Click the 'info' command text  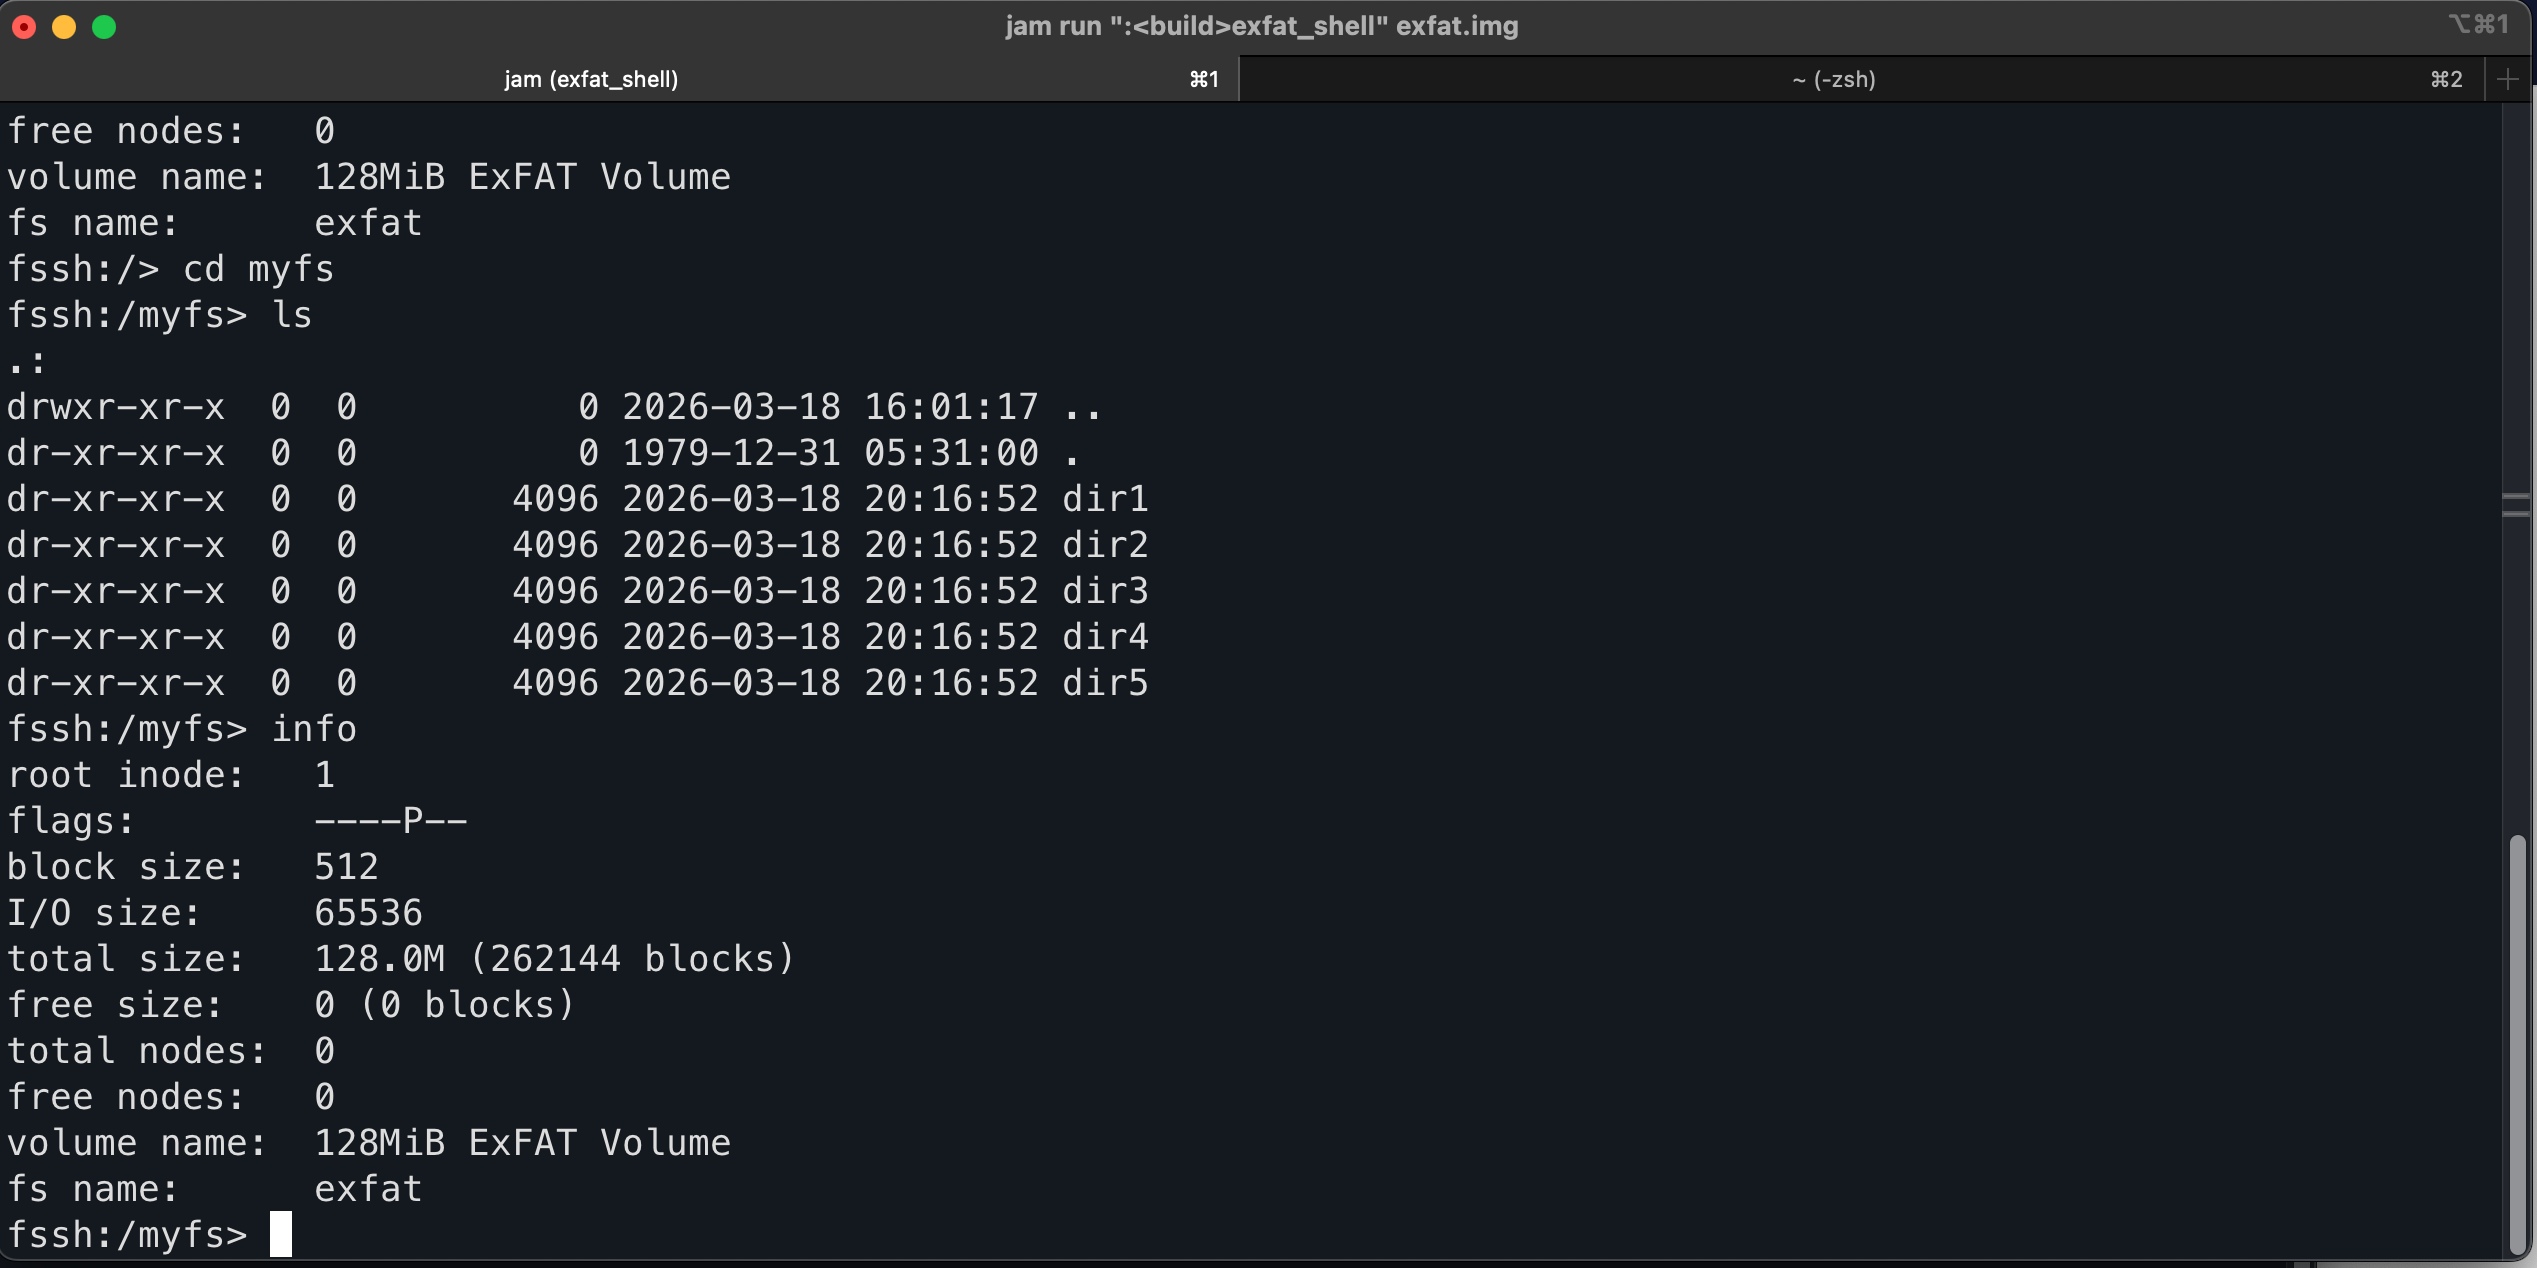coord(314,729)
